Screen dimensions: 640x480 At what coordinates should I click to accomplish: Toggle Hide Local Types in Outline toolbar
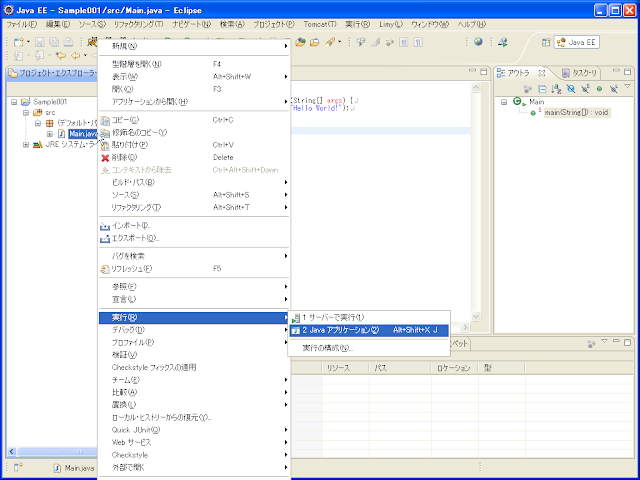(613, 89)
